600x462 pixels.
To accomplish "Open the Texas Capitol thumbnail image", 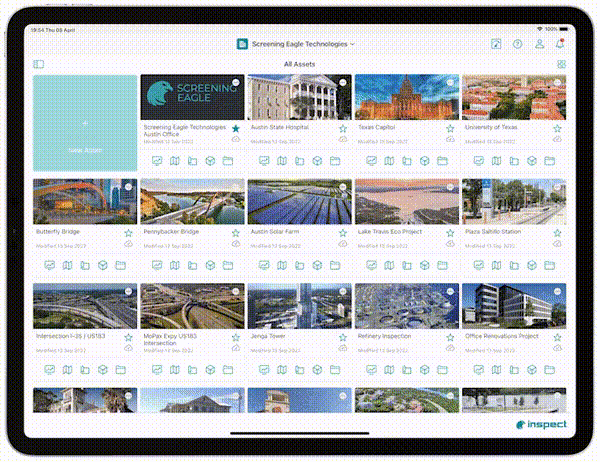I will click(407, 97).
